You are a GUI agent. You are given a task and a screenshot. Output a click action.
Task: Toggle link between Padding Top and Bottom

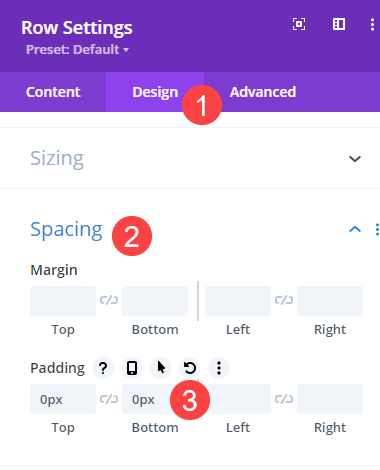tap(109, 399)
